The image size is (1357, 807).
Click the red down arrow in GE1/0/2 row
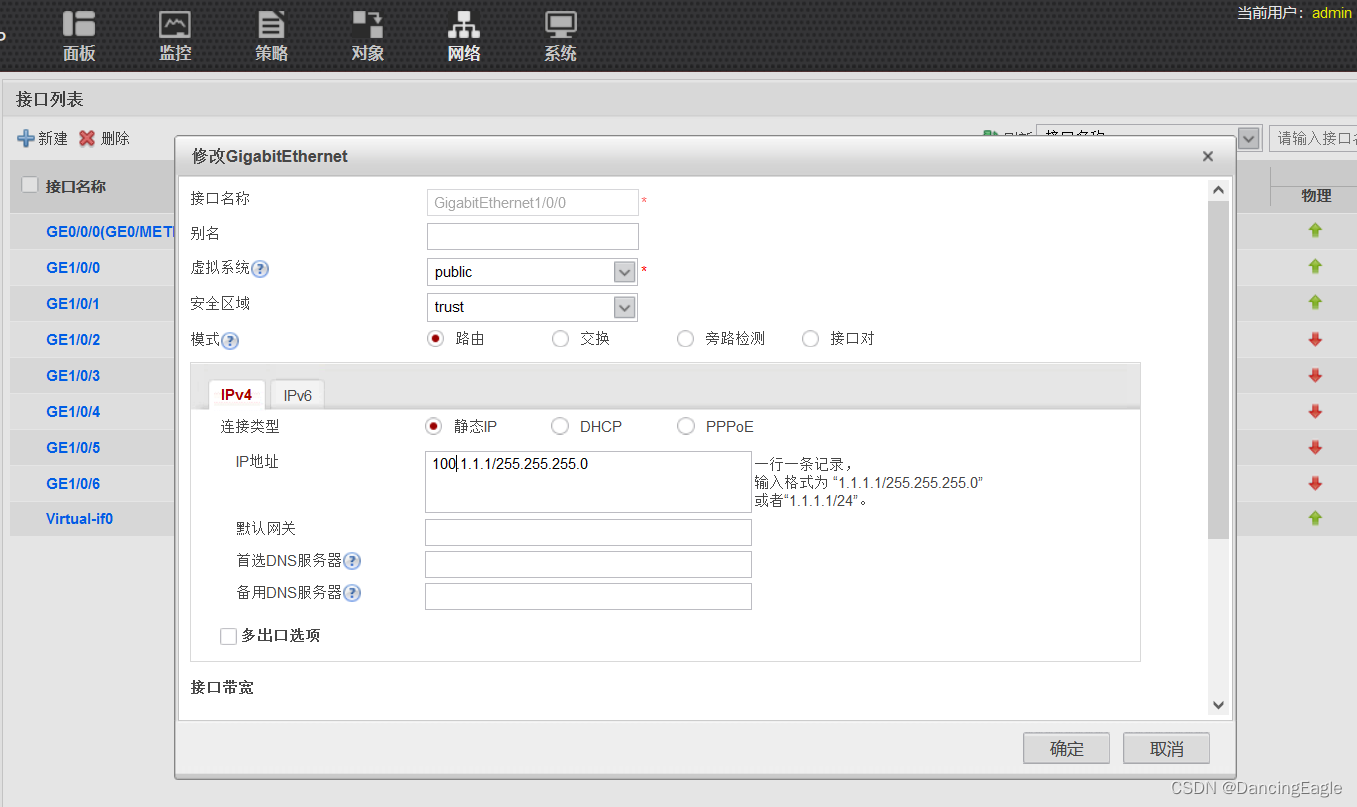pos(1315,340)
